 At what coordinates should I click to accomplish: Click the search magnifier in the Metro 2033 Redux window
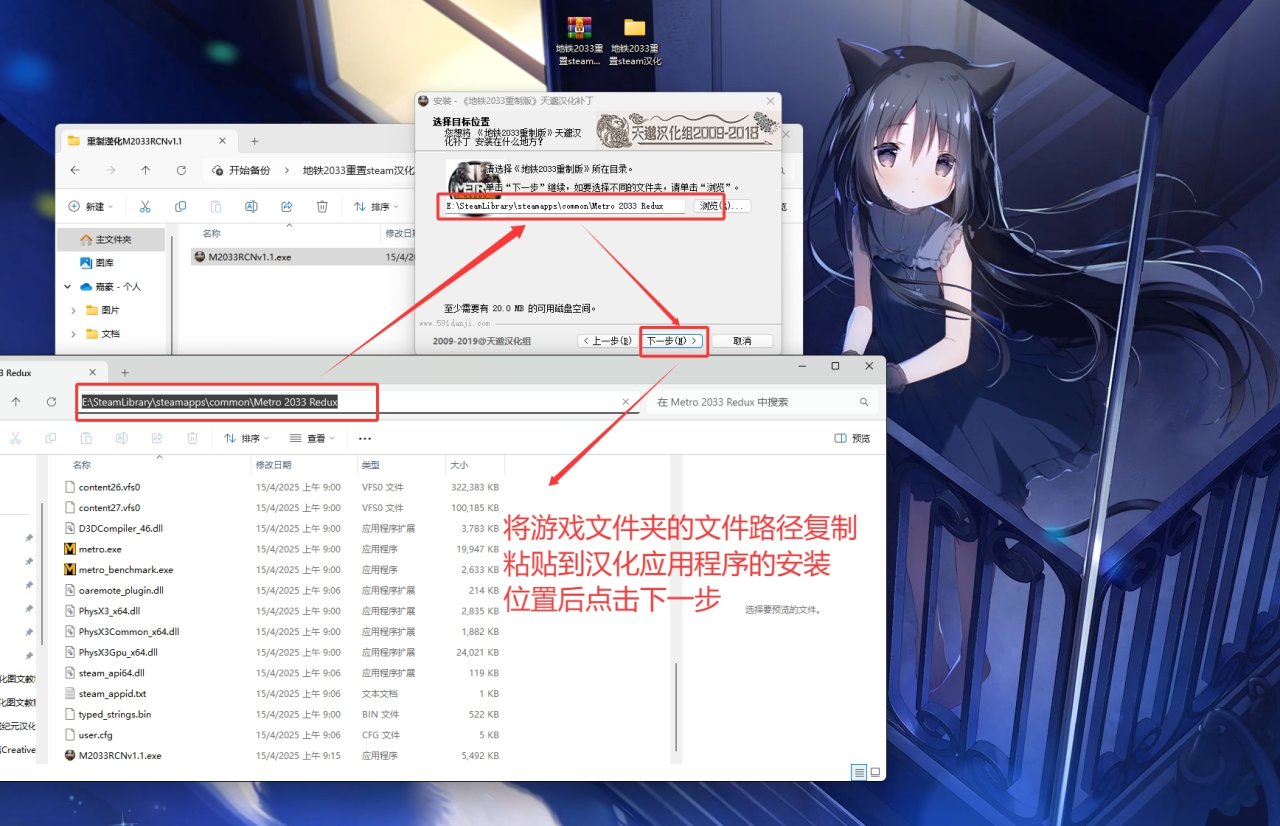[864, 402]
